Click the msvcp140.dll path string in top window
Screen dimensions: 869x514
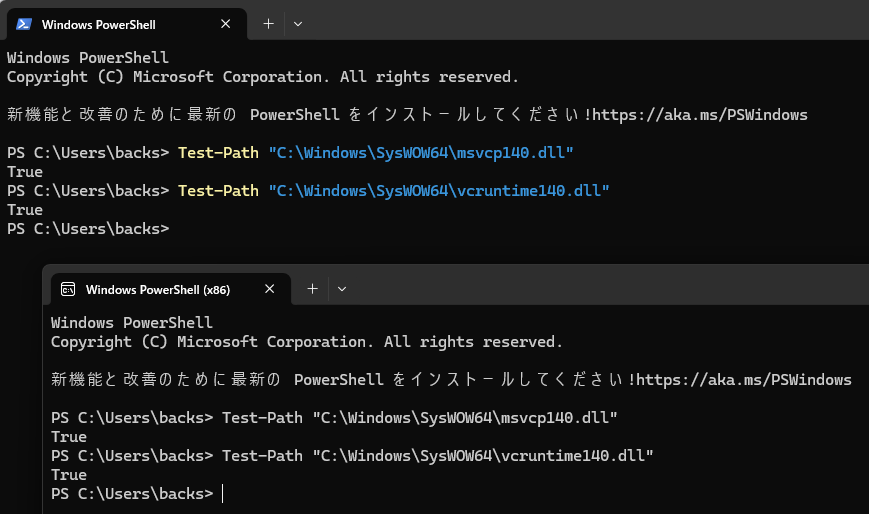pos(421,153)
